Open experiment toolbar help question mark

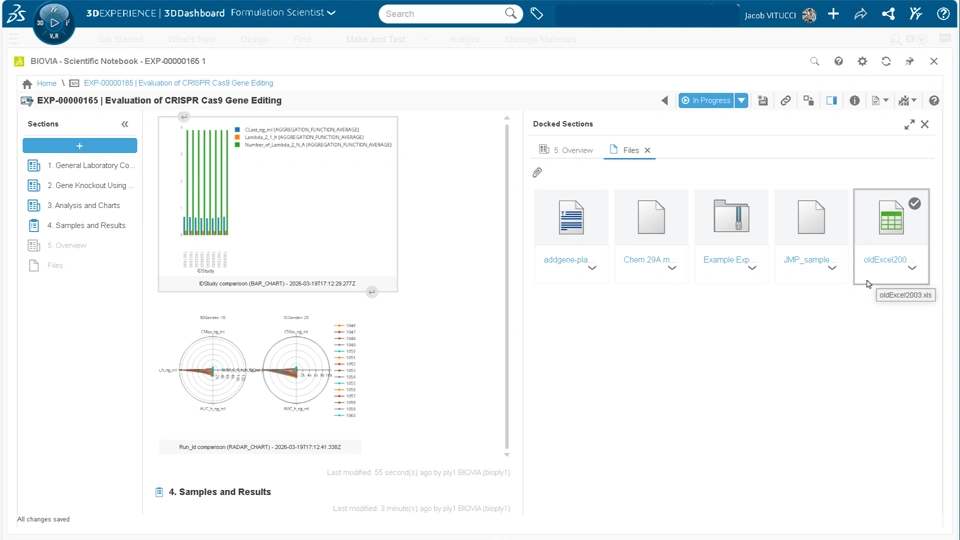click(934, 100)
